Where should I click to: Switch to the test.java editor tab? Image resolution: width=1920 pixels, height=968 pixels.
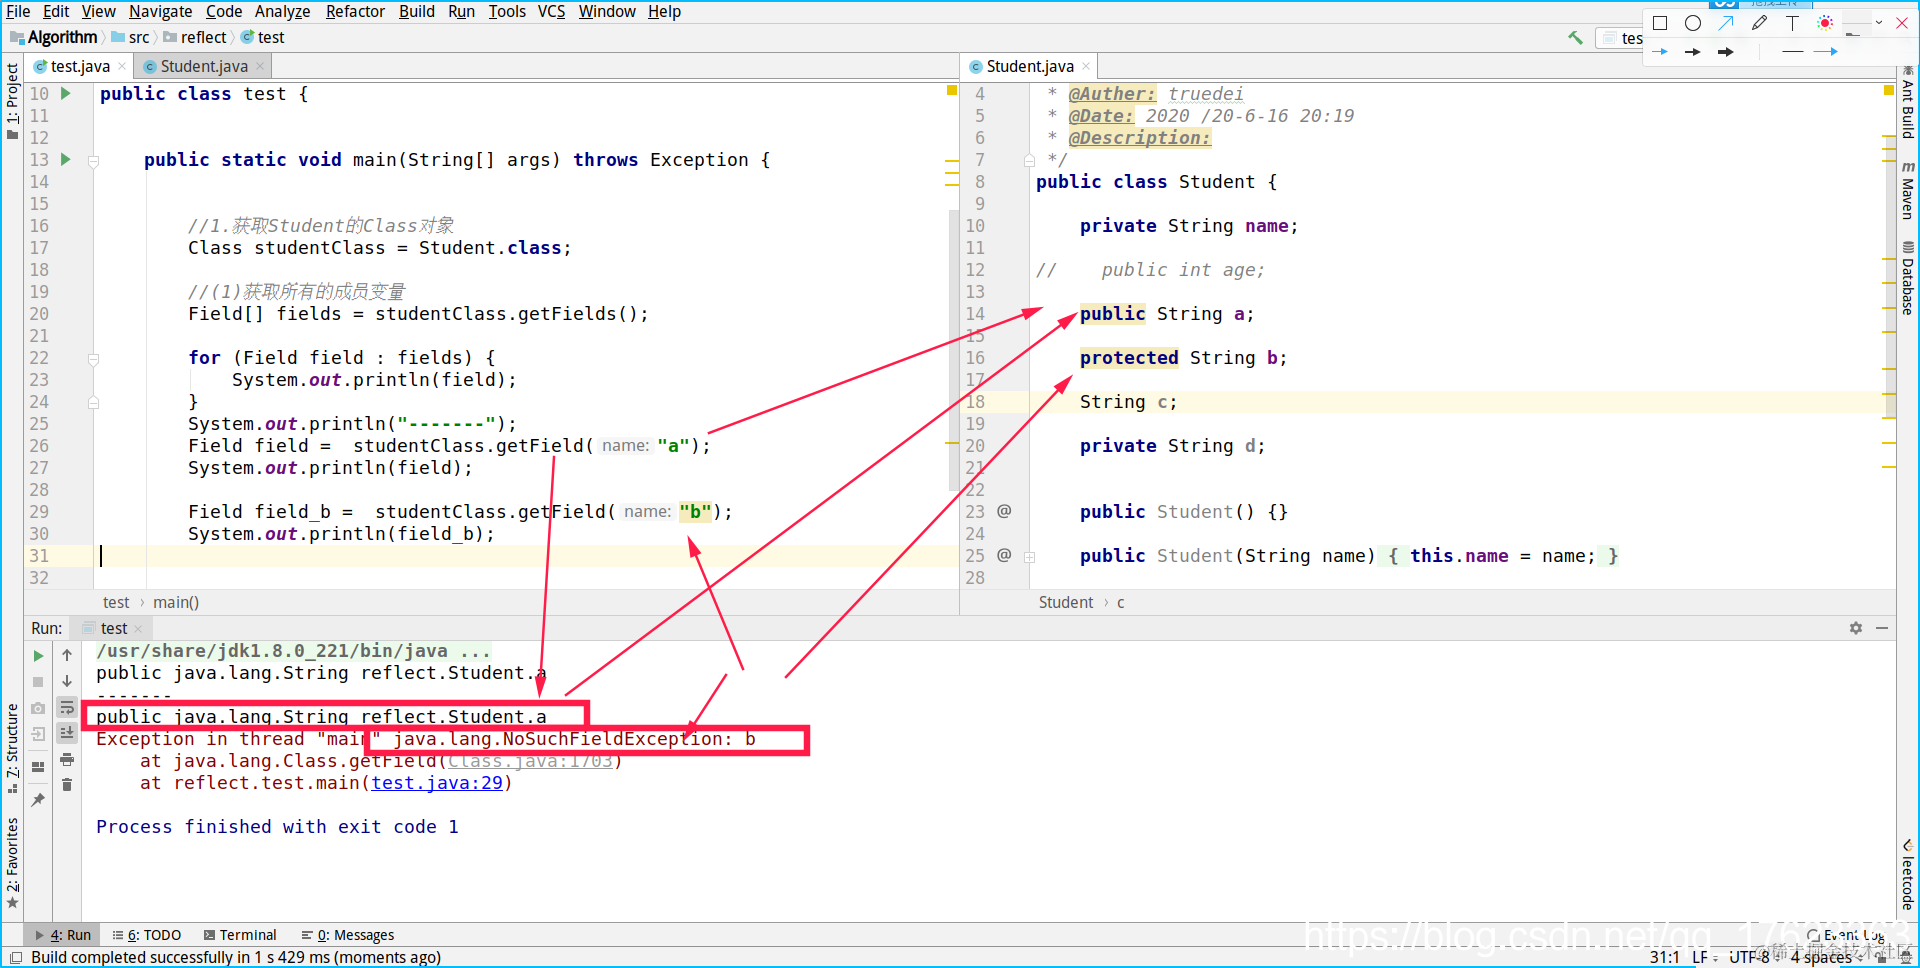point(80,66)
